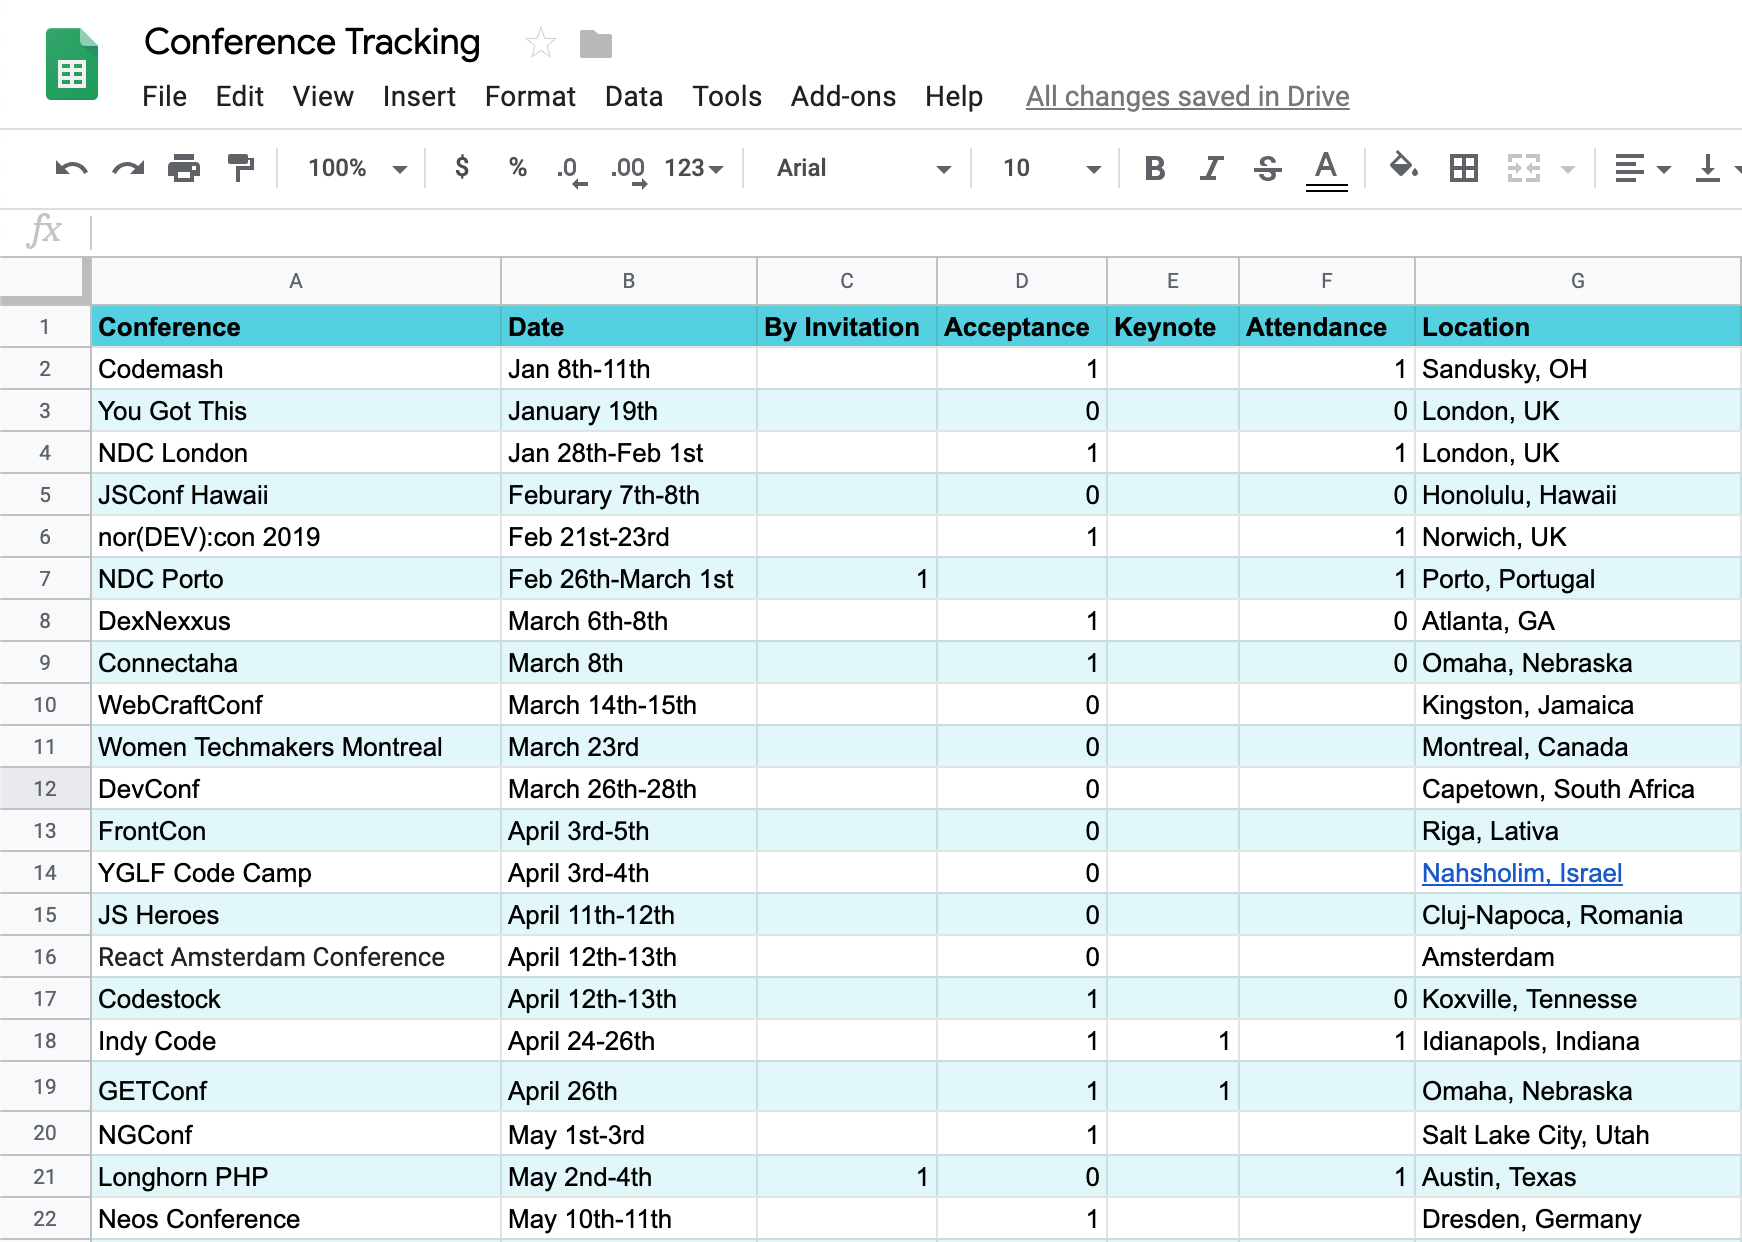Click Increase decimal places icon
Viewport: 1742px width, 1242px height.
tap(629, 170)
